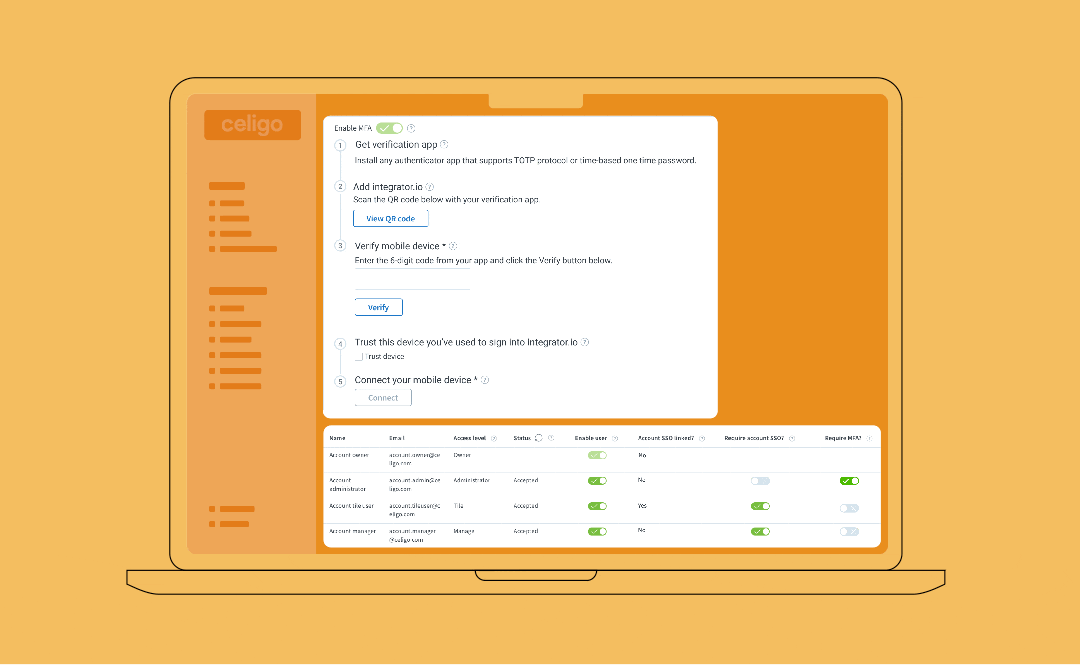Image resolution: width=1080 pixels, height=665 pixels.
Task: Open help icon next to Get verification app
Action: pyautogui.click(x=444, y=144)
